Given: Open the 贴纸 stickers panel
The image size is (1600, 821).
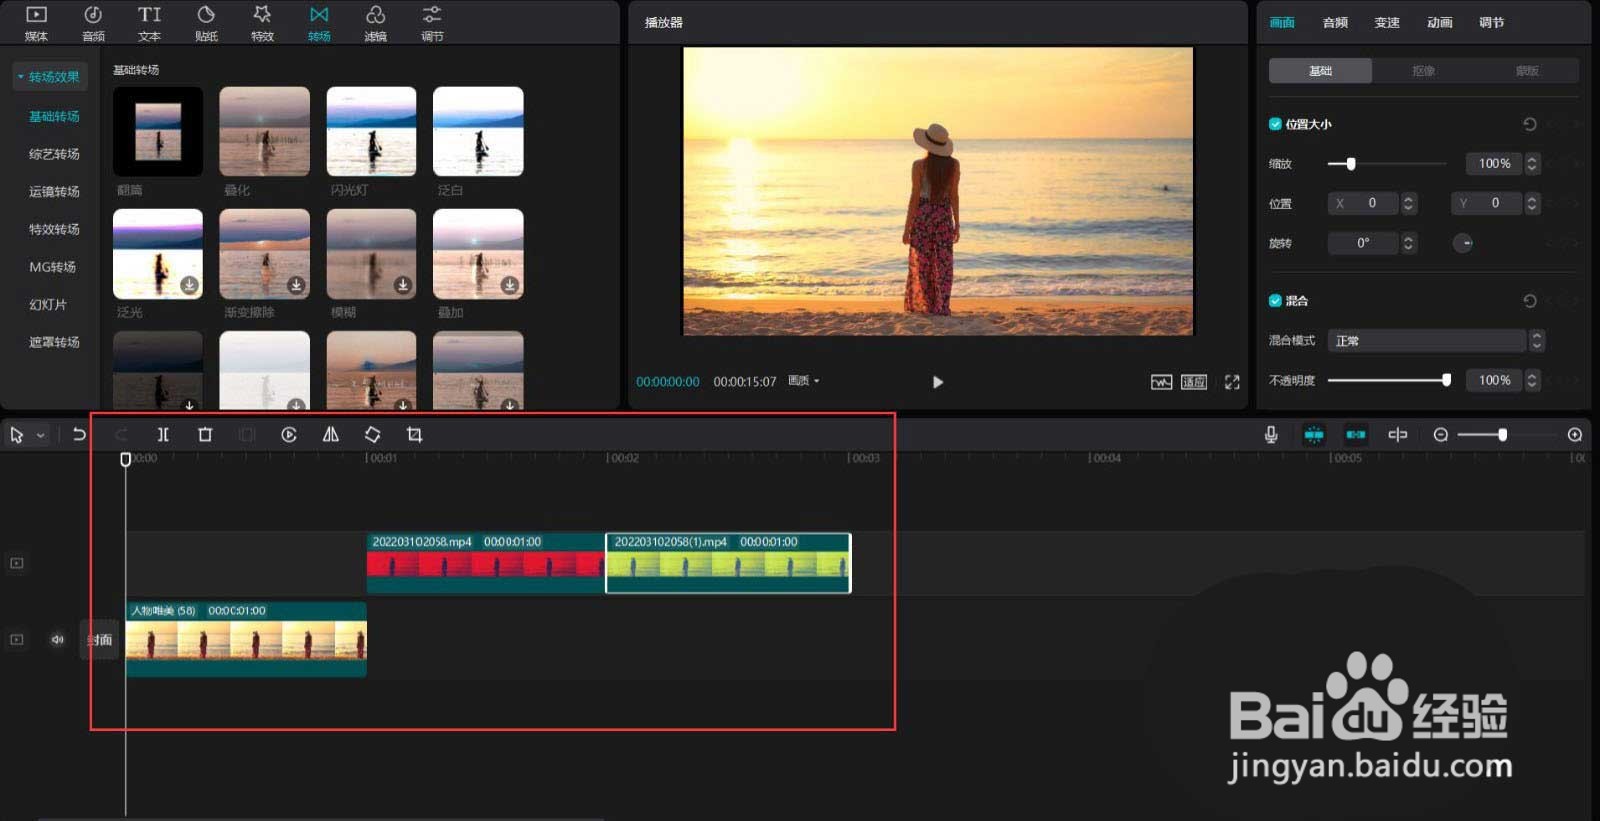Looking at the screenshot, I should click(206, 22).
